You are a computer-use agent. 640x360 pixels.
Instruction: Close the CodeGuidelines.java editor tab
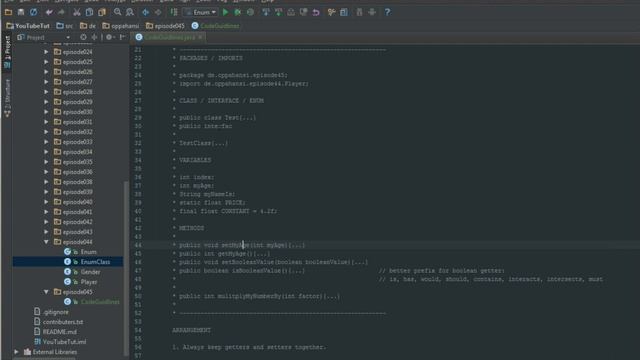pyautogui.click(x=200, y=37)
